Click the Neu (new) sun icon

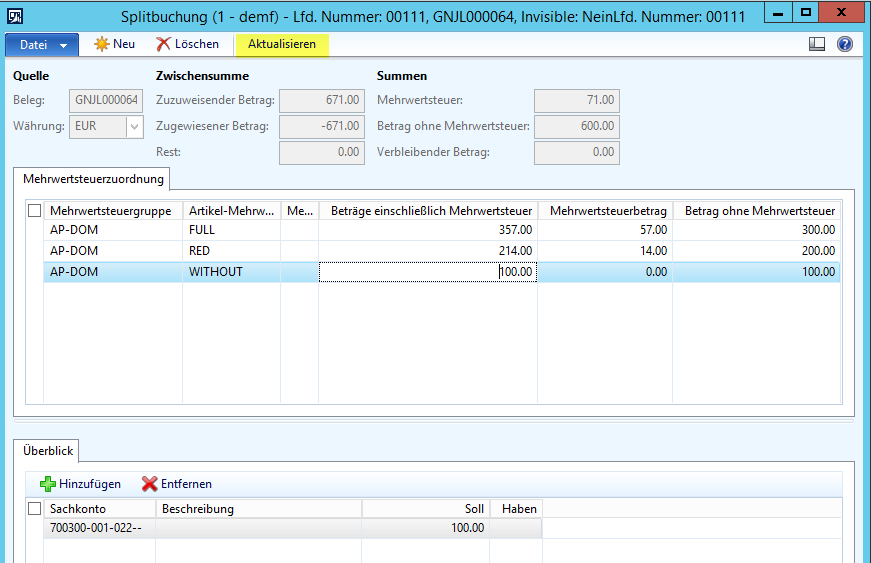click(x=102, y=44)
